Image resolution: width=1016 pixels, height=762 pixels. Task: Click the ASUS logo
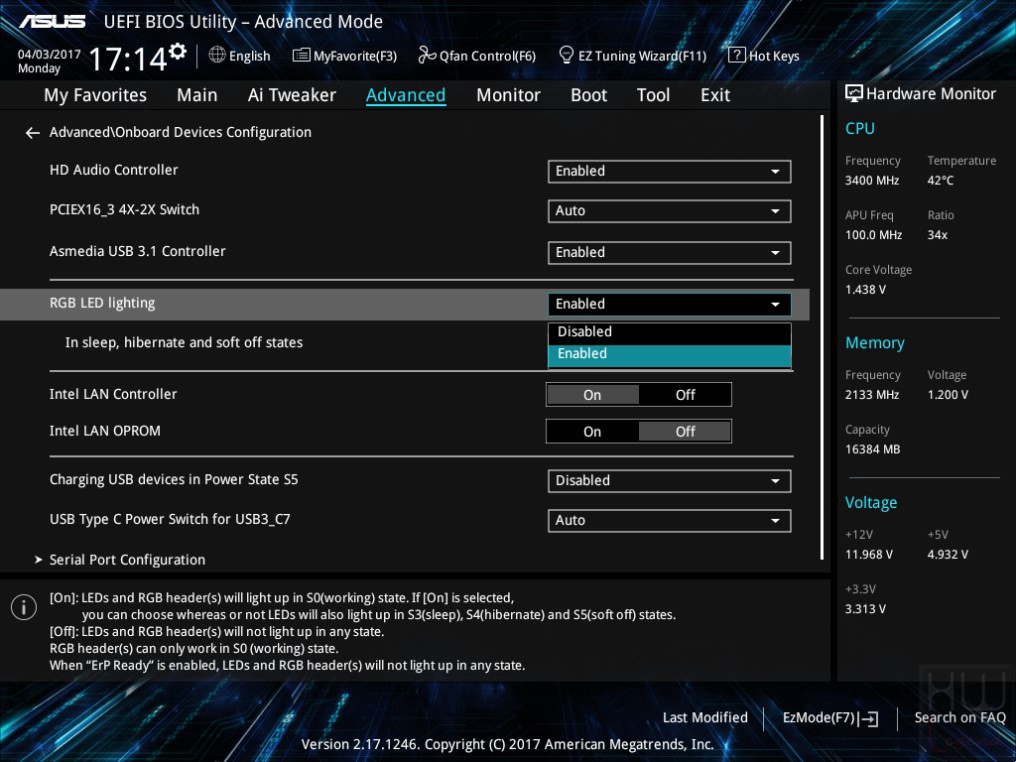click(x=52, y=21)
